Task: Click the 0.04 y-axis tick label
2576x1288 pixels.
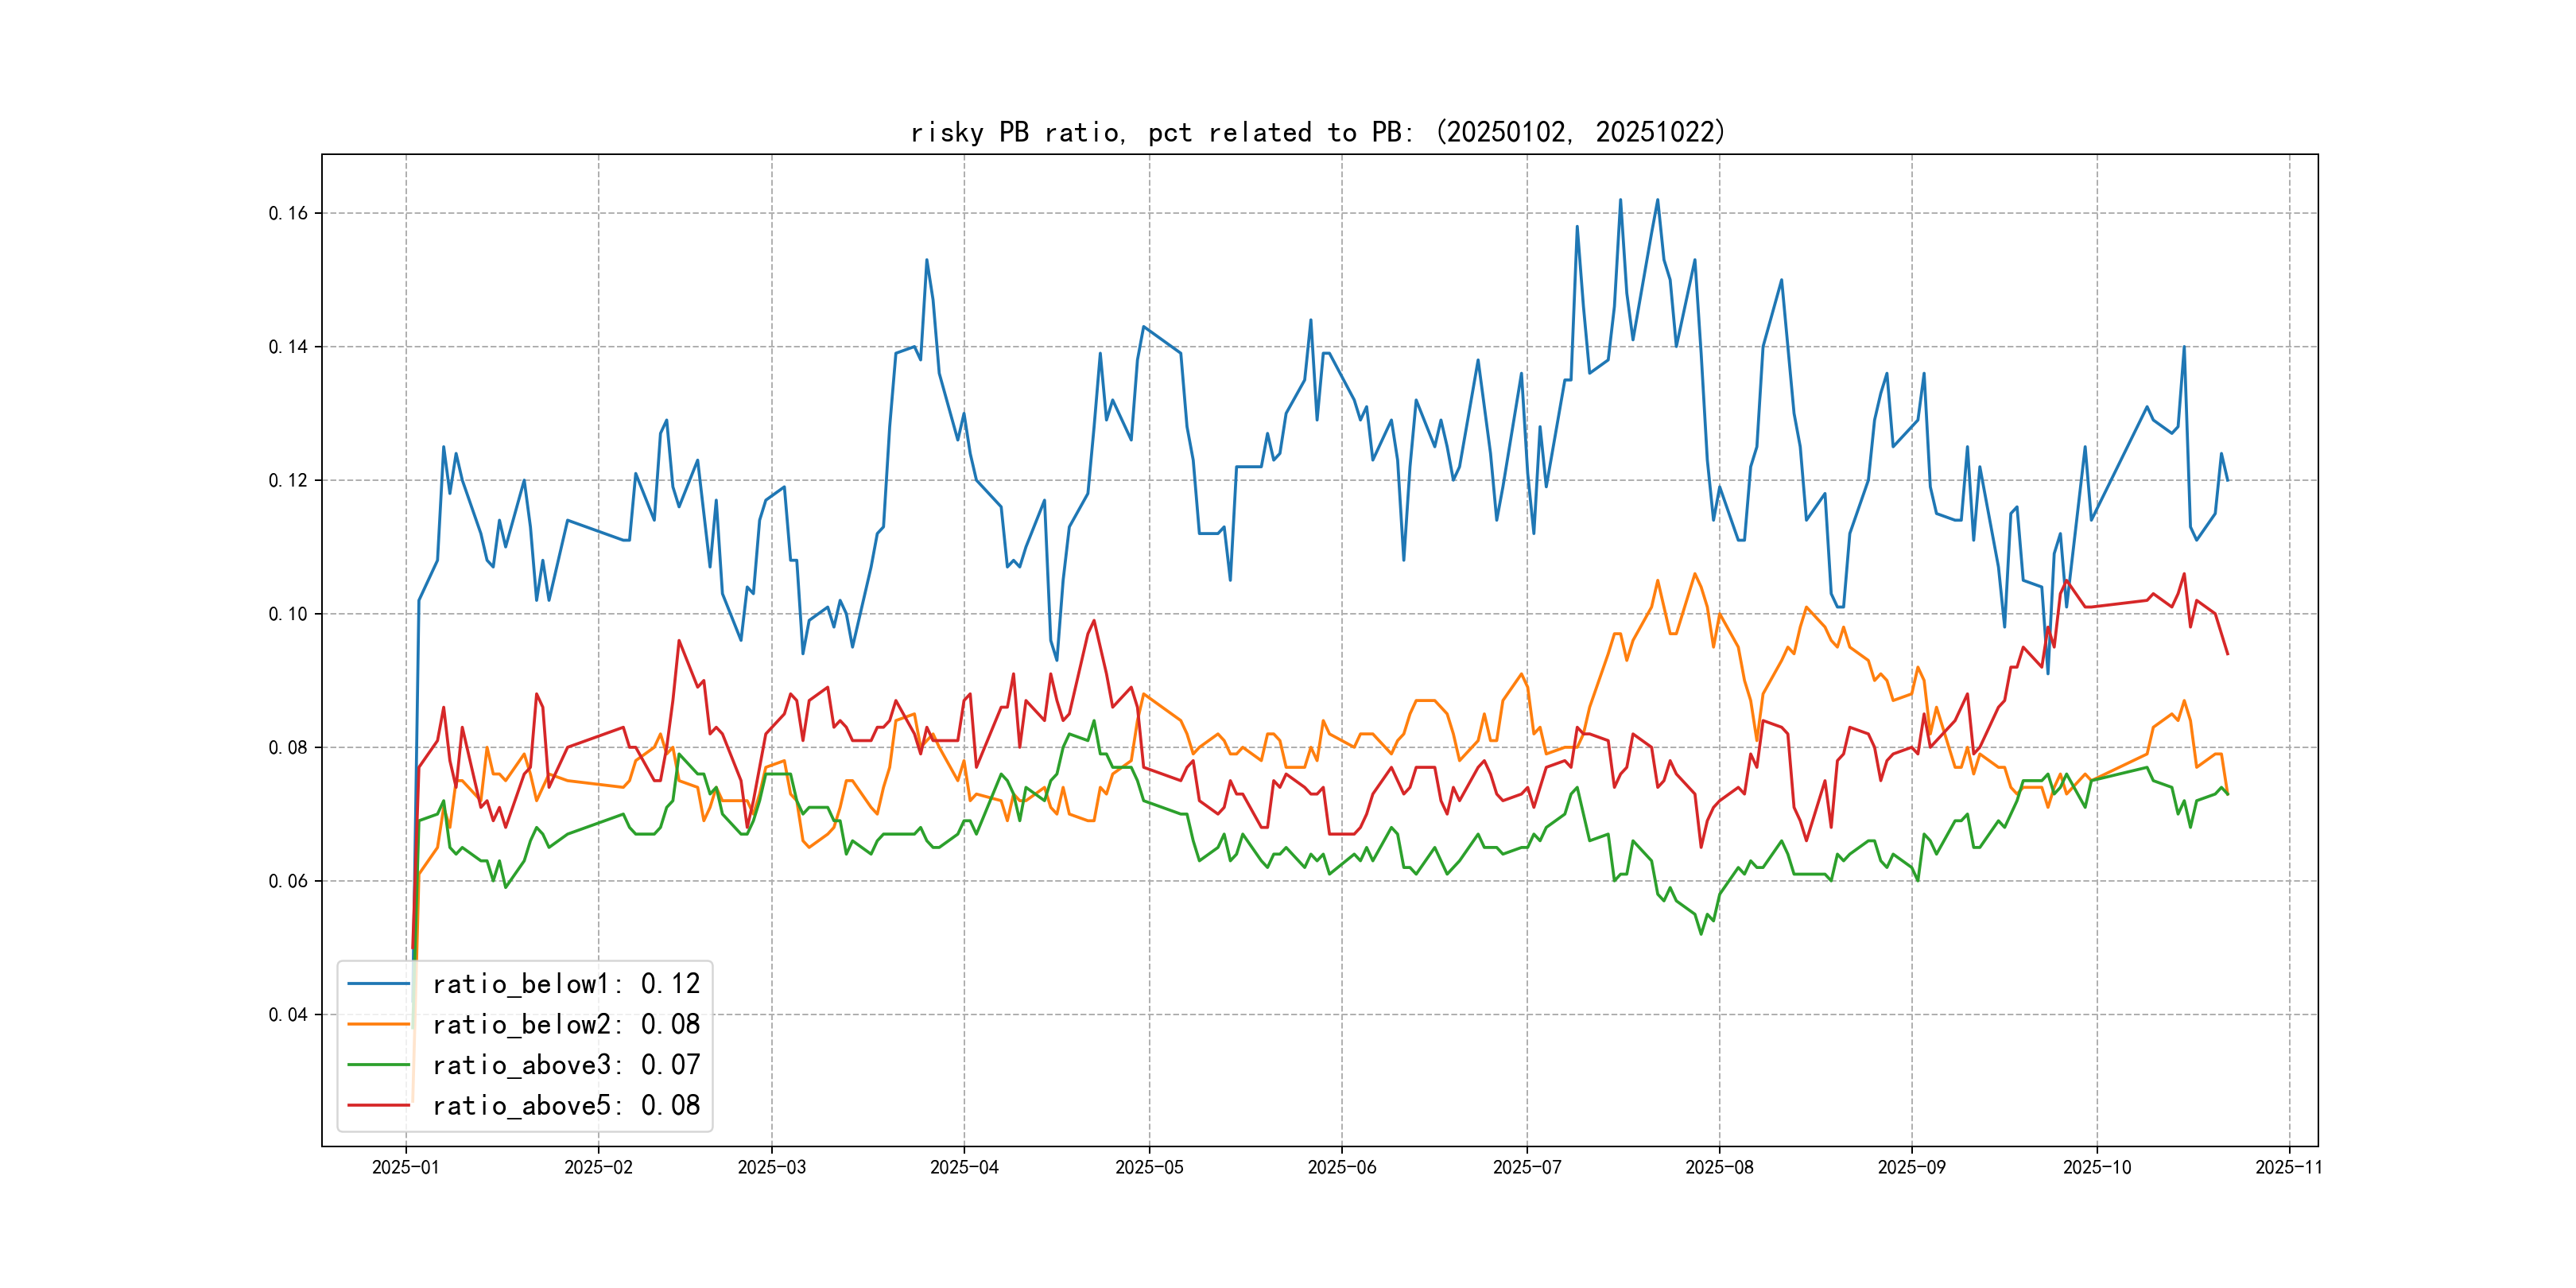Action: (288, 1014)
